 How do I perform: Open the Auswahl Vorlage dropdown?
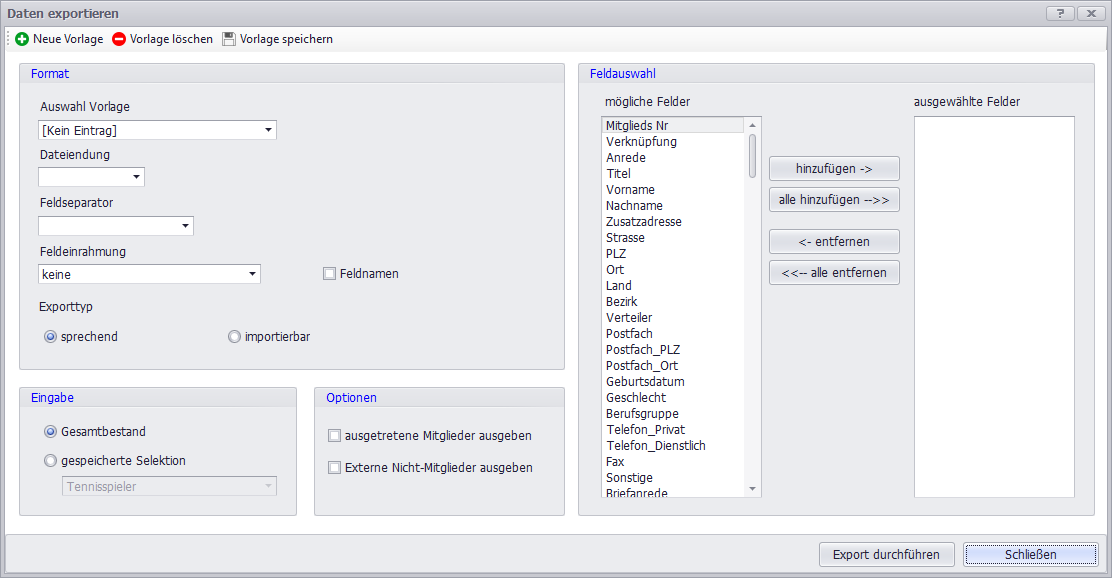pos(268,130)
